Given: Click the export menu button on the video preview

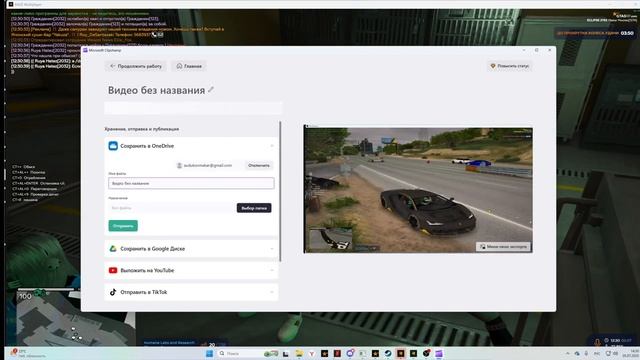Looking at the screenshot, I should [x=503, y=247].
